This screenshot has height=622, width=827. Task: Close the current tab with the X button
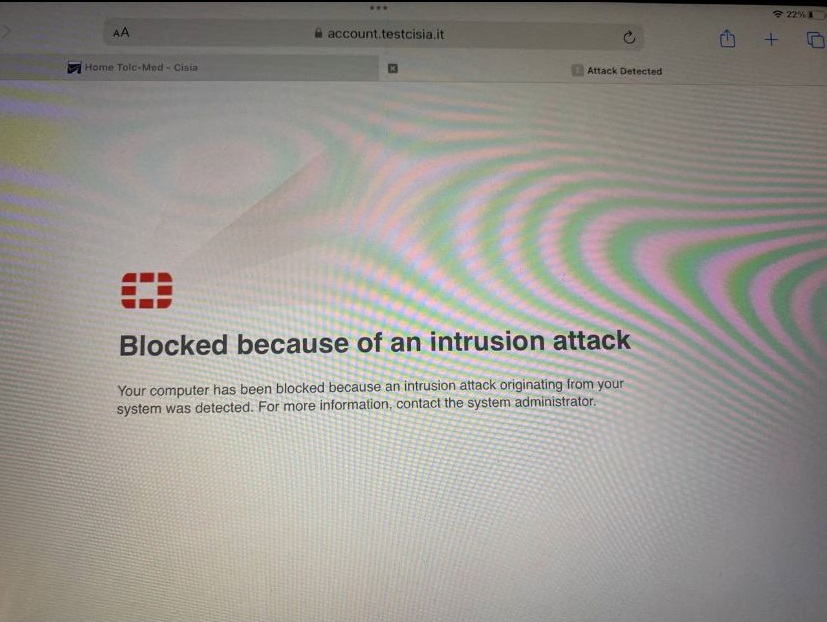pos(393,69)
